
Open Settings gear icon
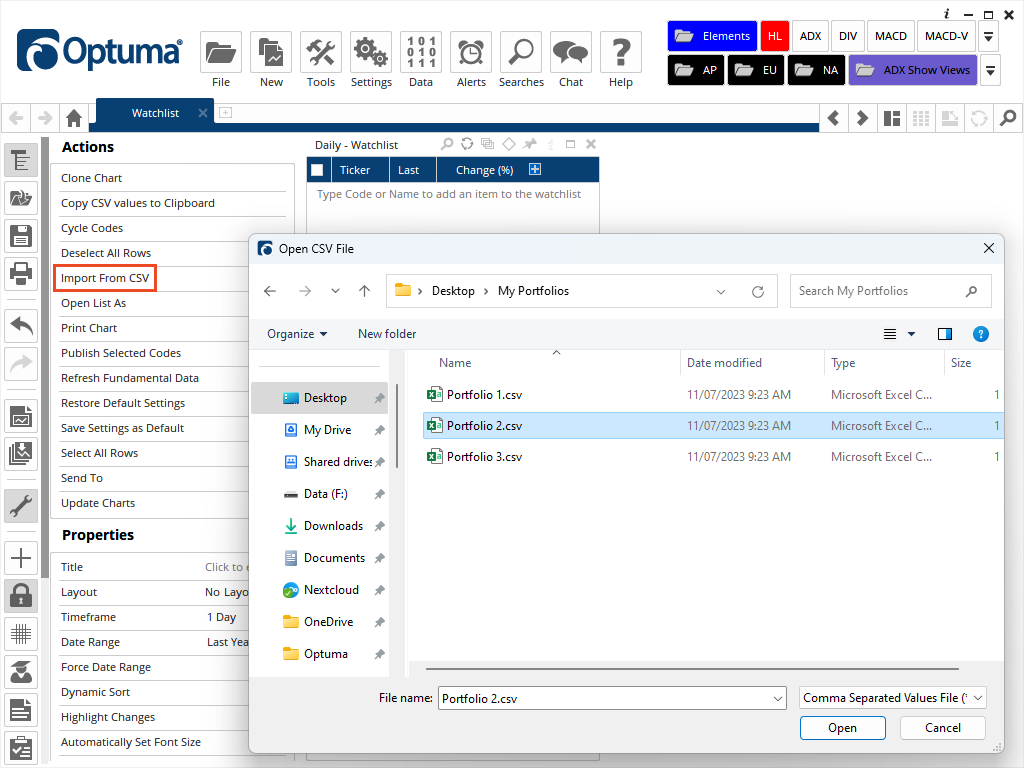371,52
